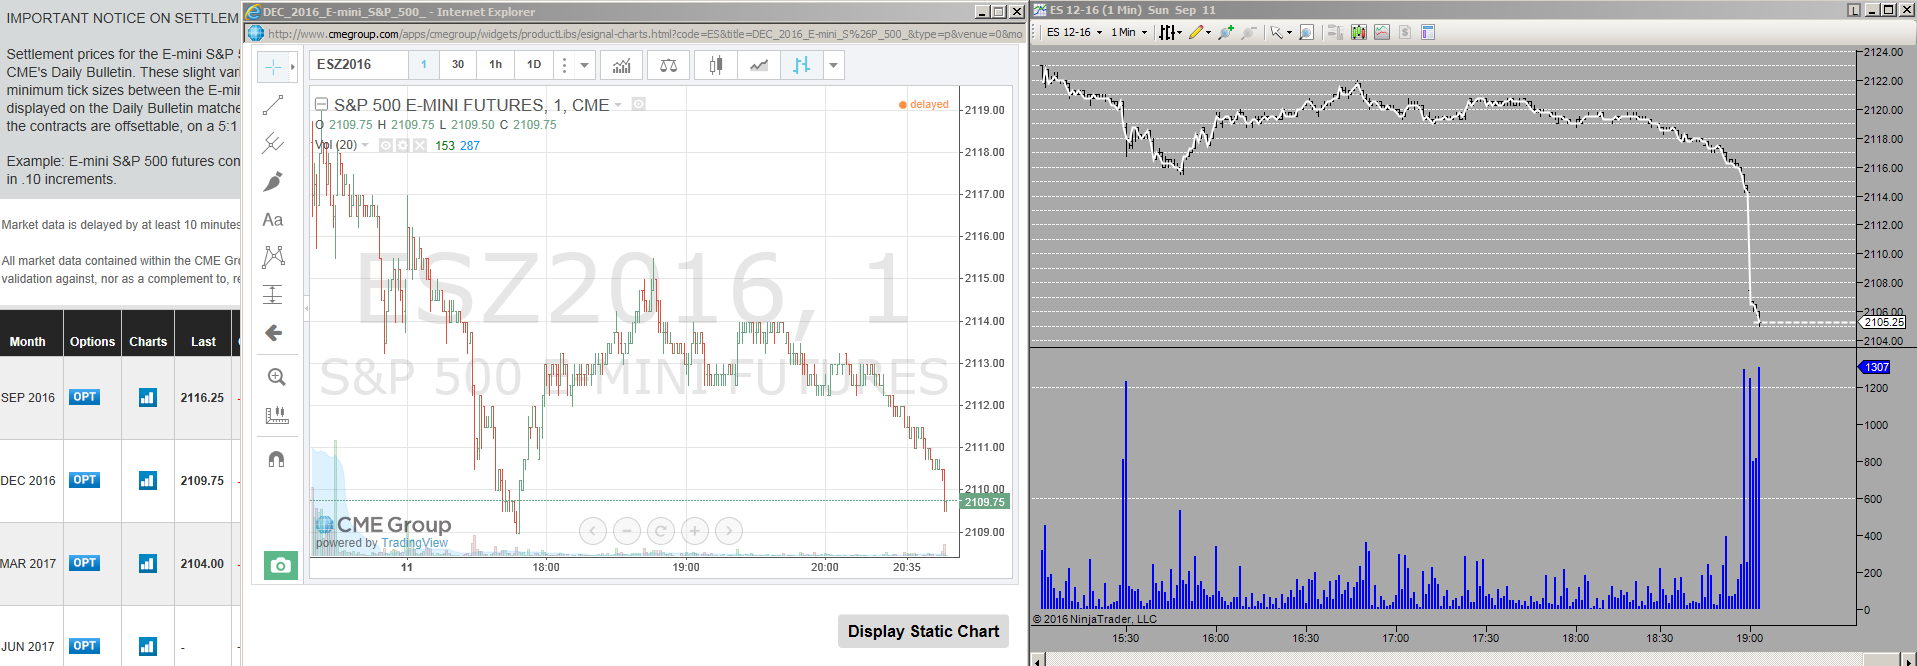
Task: Click NinjaTrader zoom in icon
Action: point(1225,32)
